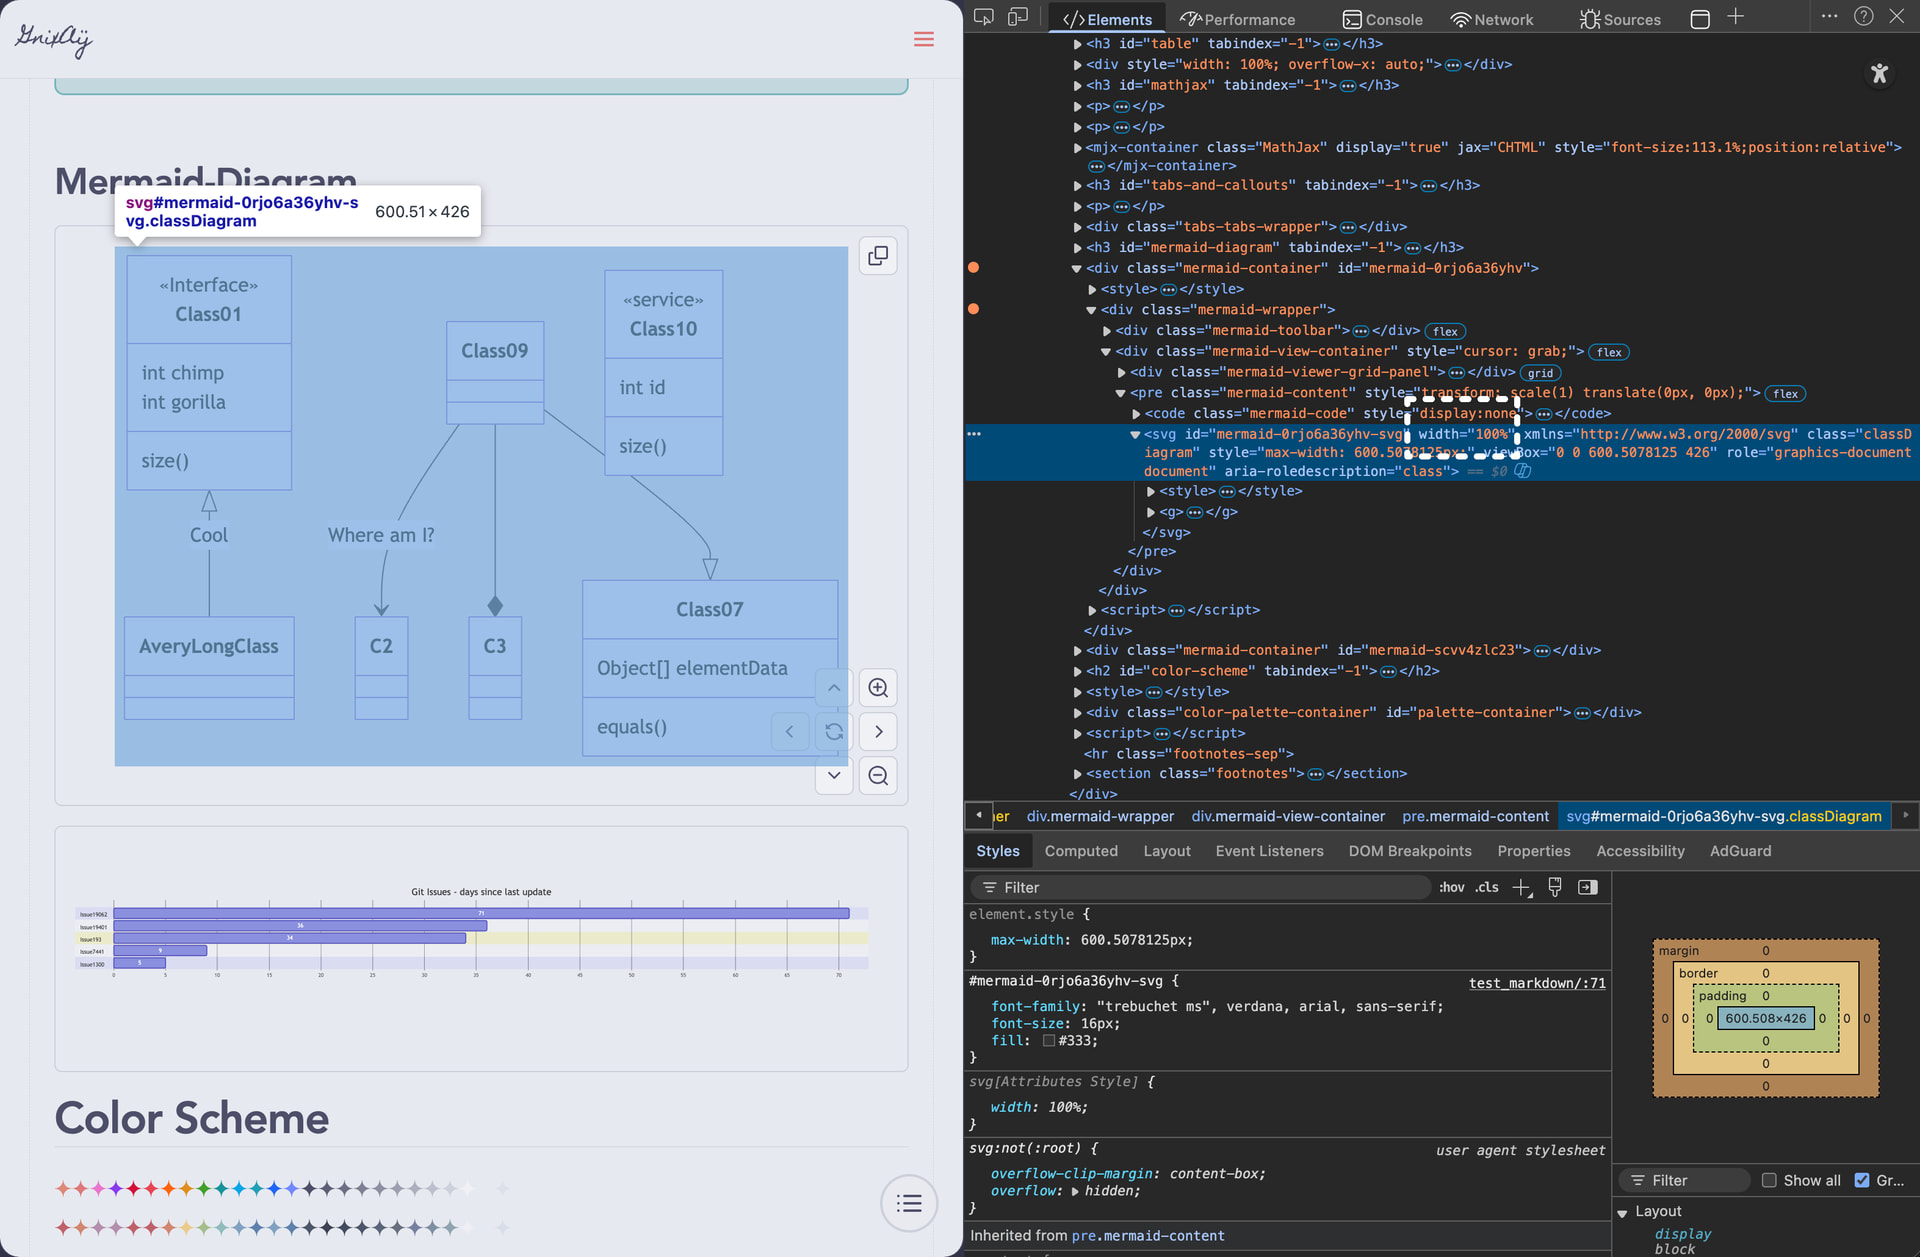Viewport: 1920px width, 1257px height.
Task: Collapse the Layout section
Action: [x=1623, y=1212]
